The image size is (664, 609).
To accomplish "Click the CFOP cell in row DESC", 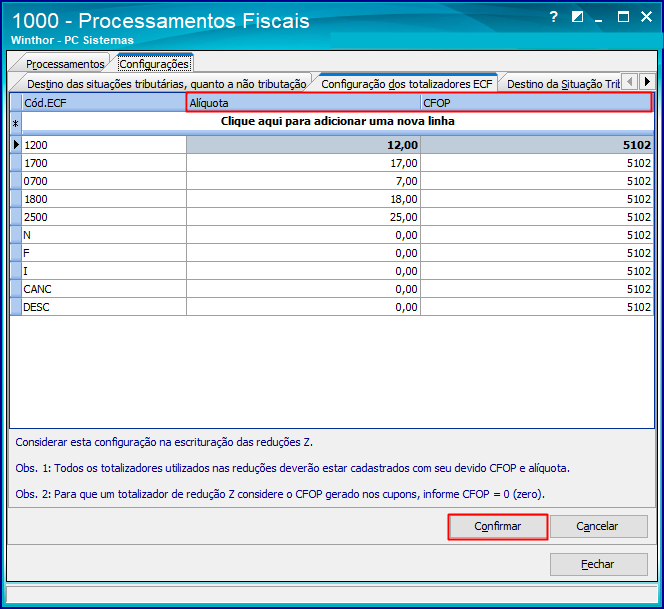I will coord(537,307).
